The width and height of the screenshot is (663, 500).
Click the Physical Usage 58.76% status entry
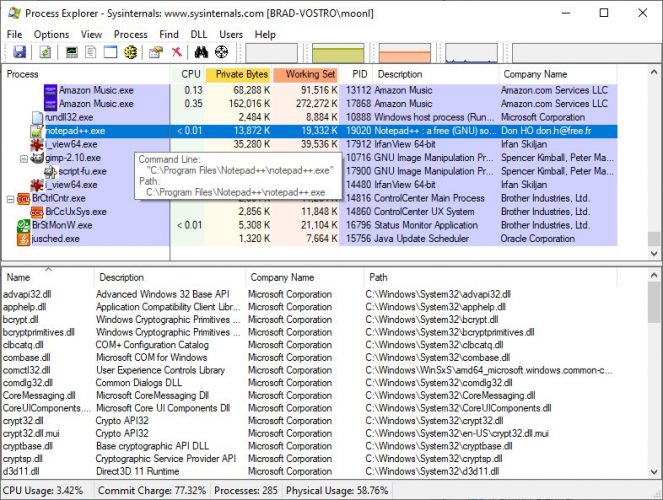point(337,491)
